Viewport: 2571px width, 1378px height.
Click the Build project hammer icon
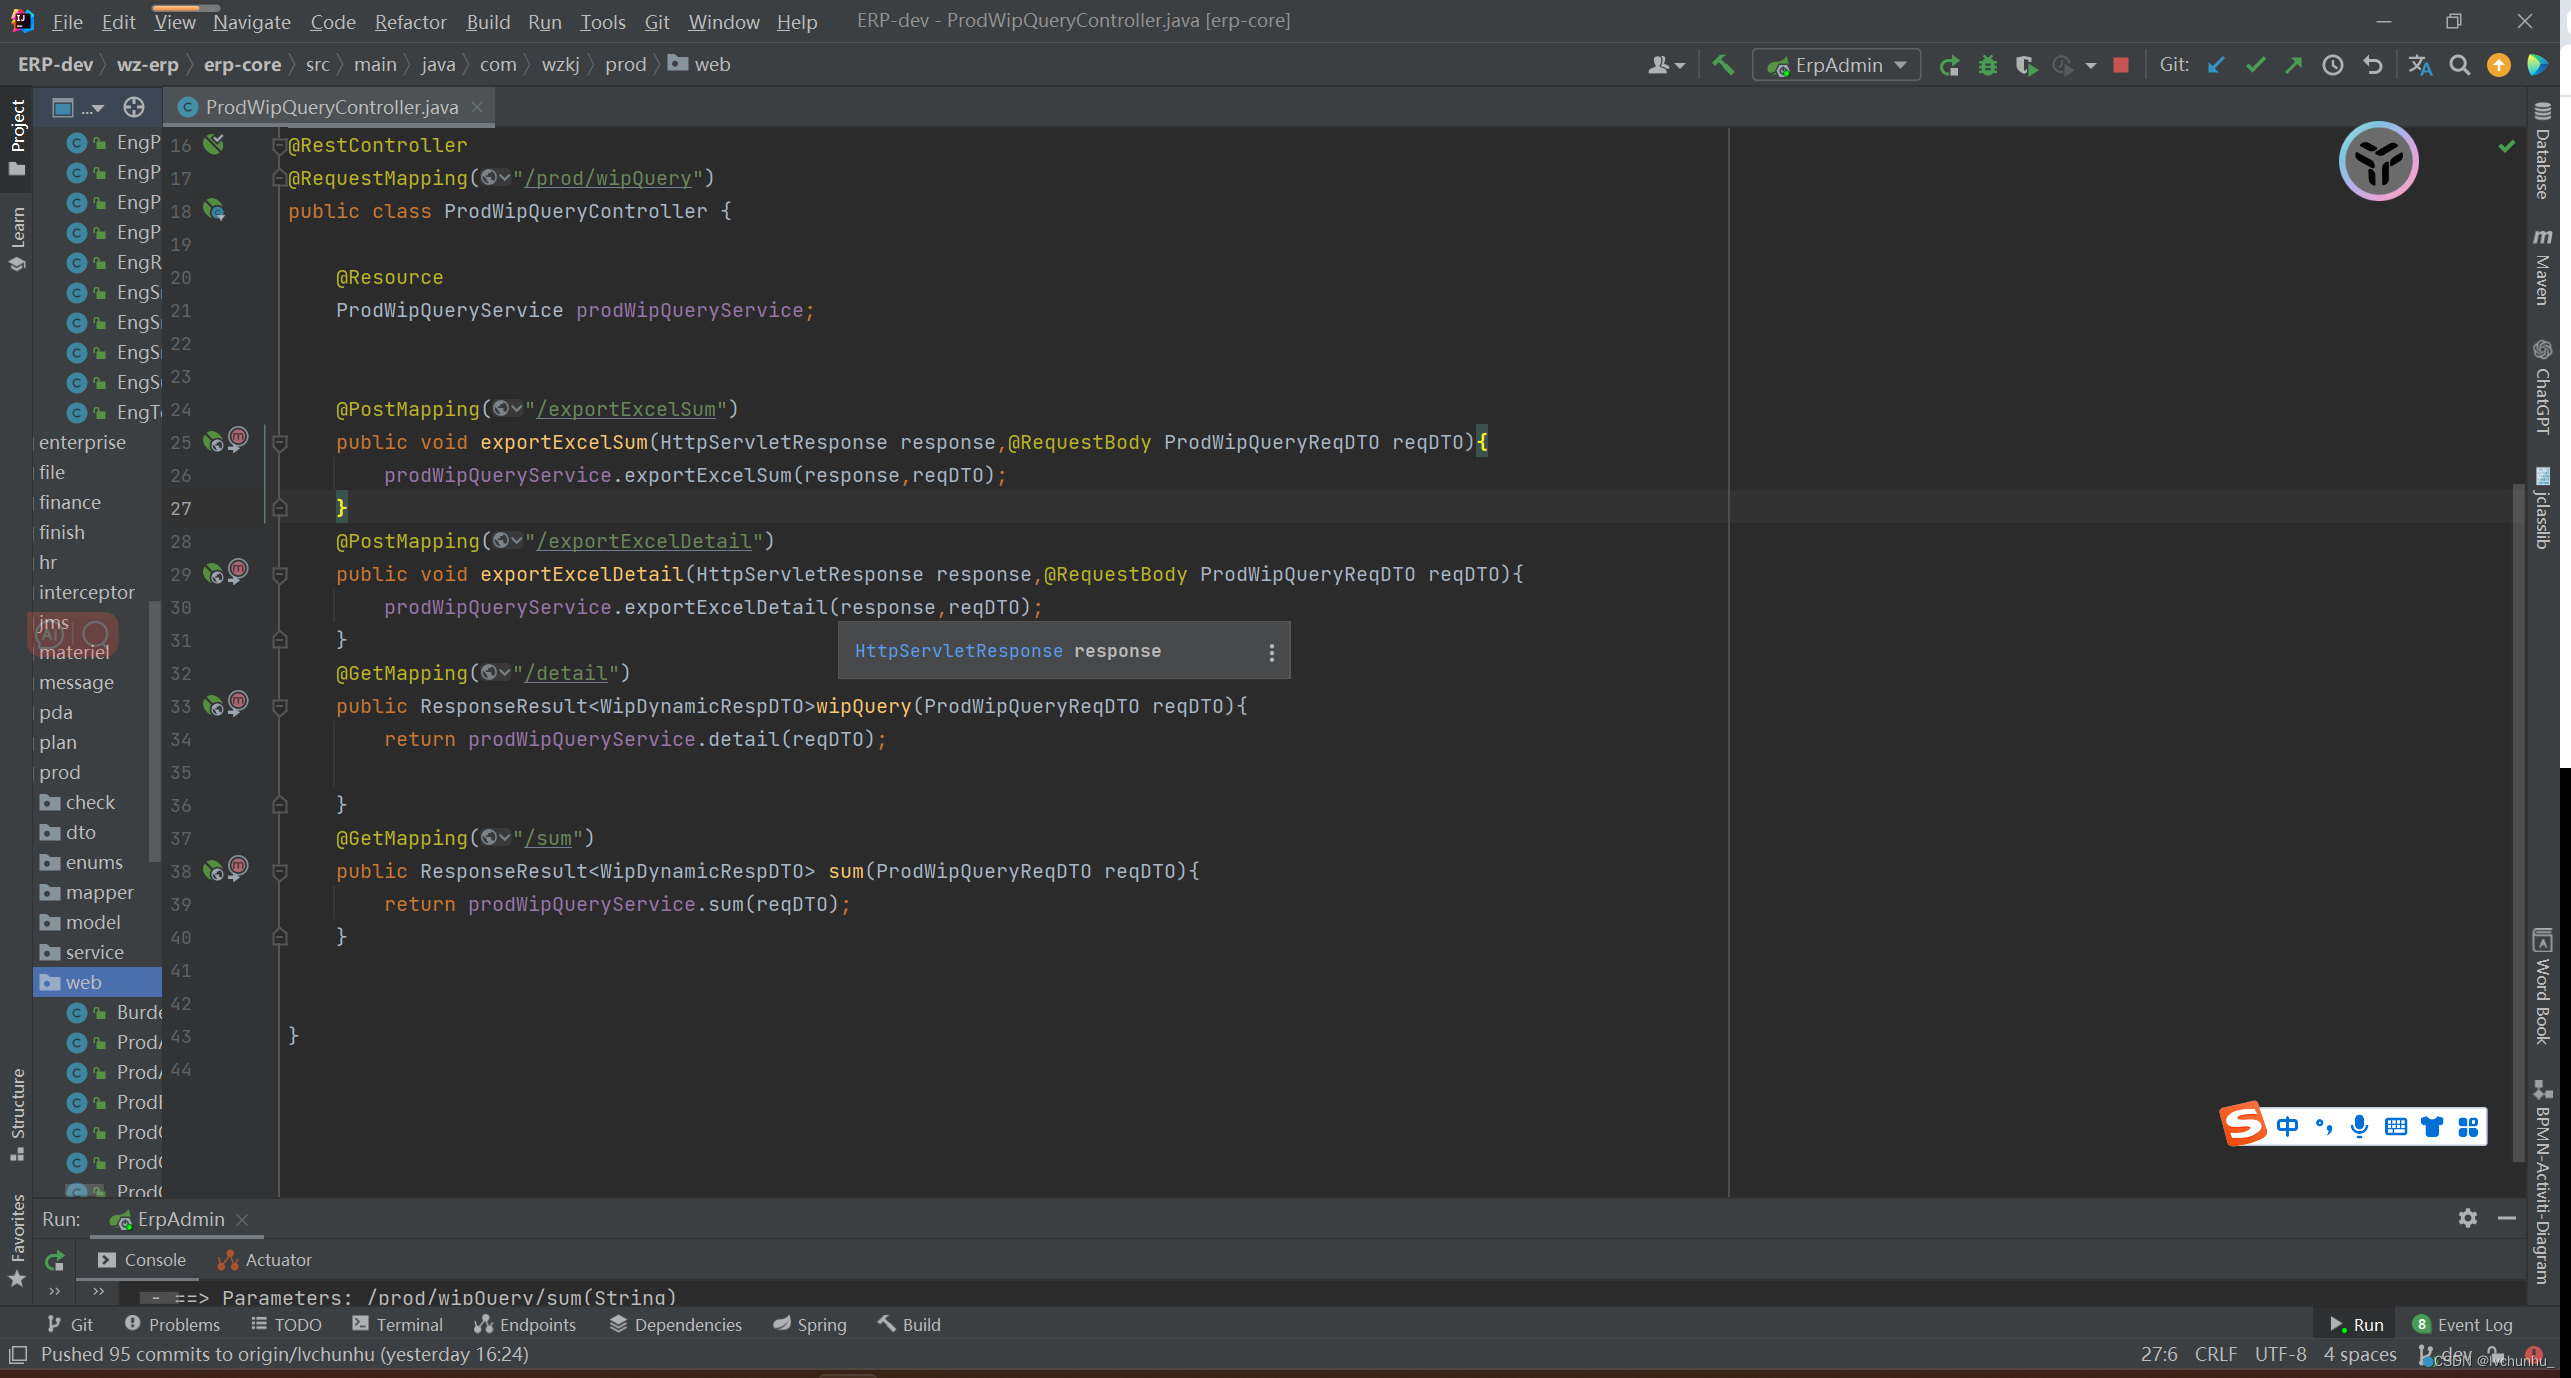pyautogui.click(x=1723, y=65)
